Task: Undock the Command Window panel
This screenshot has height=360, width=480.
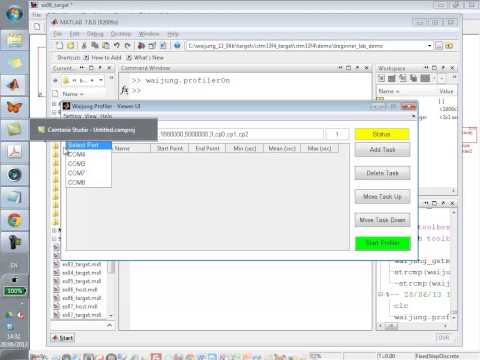Action: point(357,68)
